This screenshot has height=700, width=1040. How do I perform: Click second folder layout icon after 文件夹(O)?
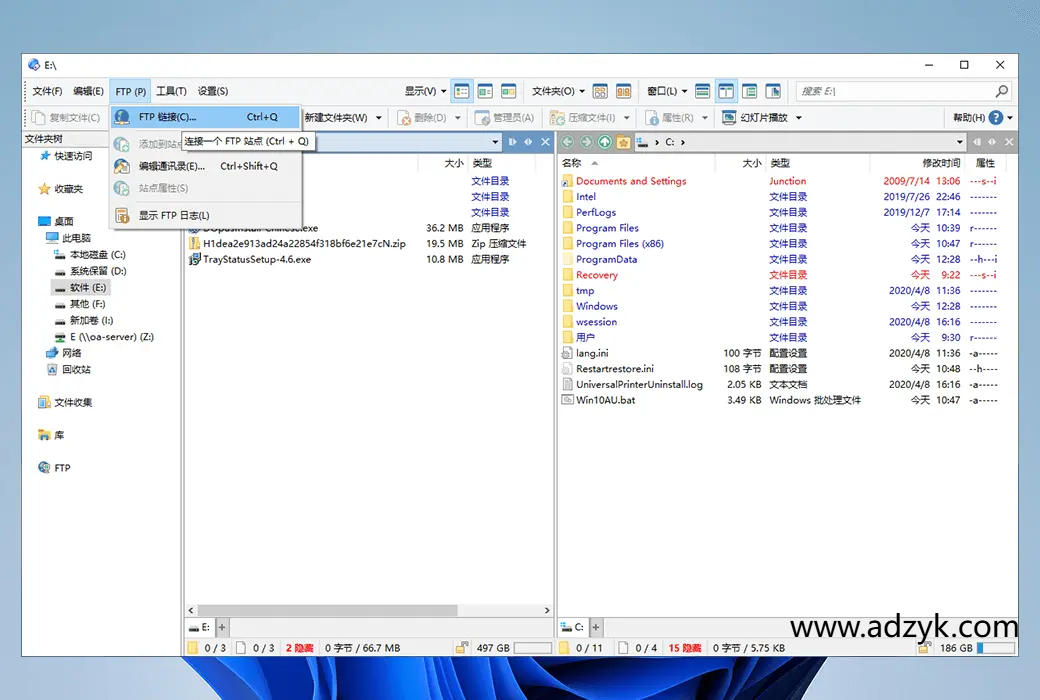pos(623,91)
